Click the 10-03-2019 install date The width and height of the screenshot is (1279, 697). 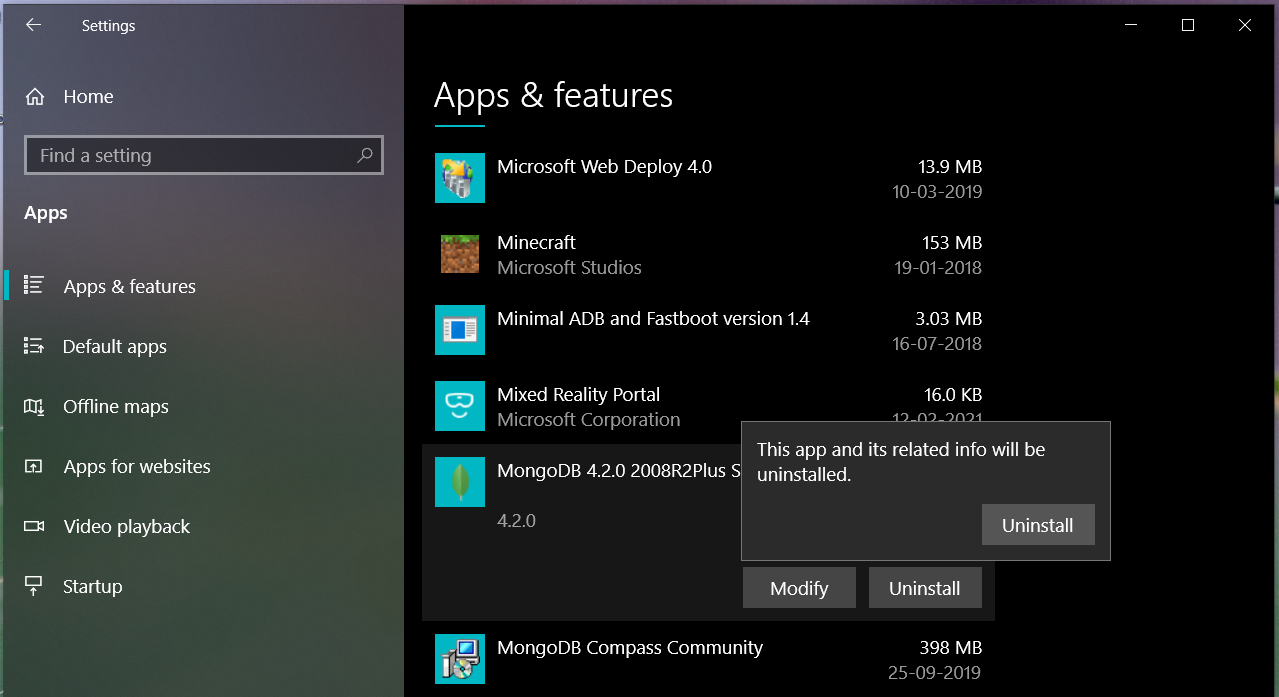coord(937,192)
